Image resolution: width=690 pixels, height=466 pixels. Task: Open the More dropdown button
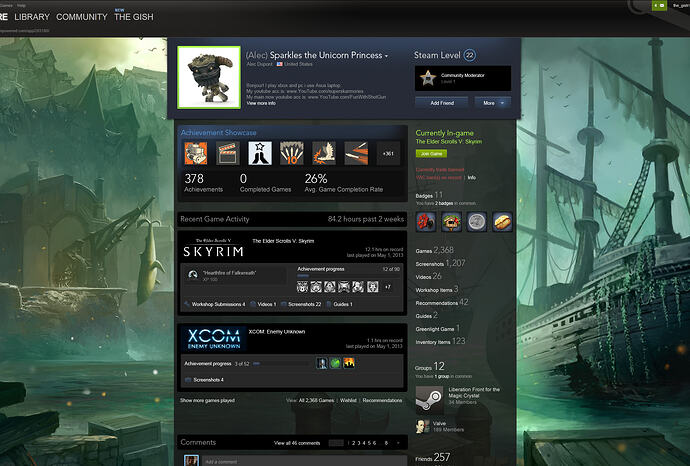coord(492,103)
